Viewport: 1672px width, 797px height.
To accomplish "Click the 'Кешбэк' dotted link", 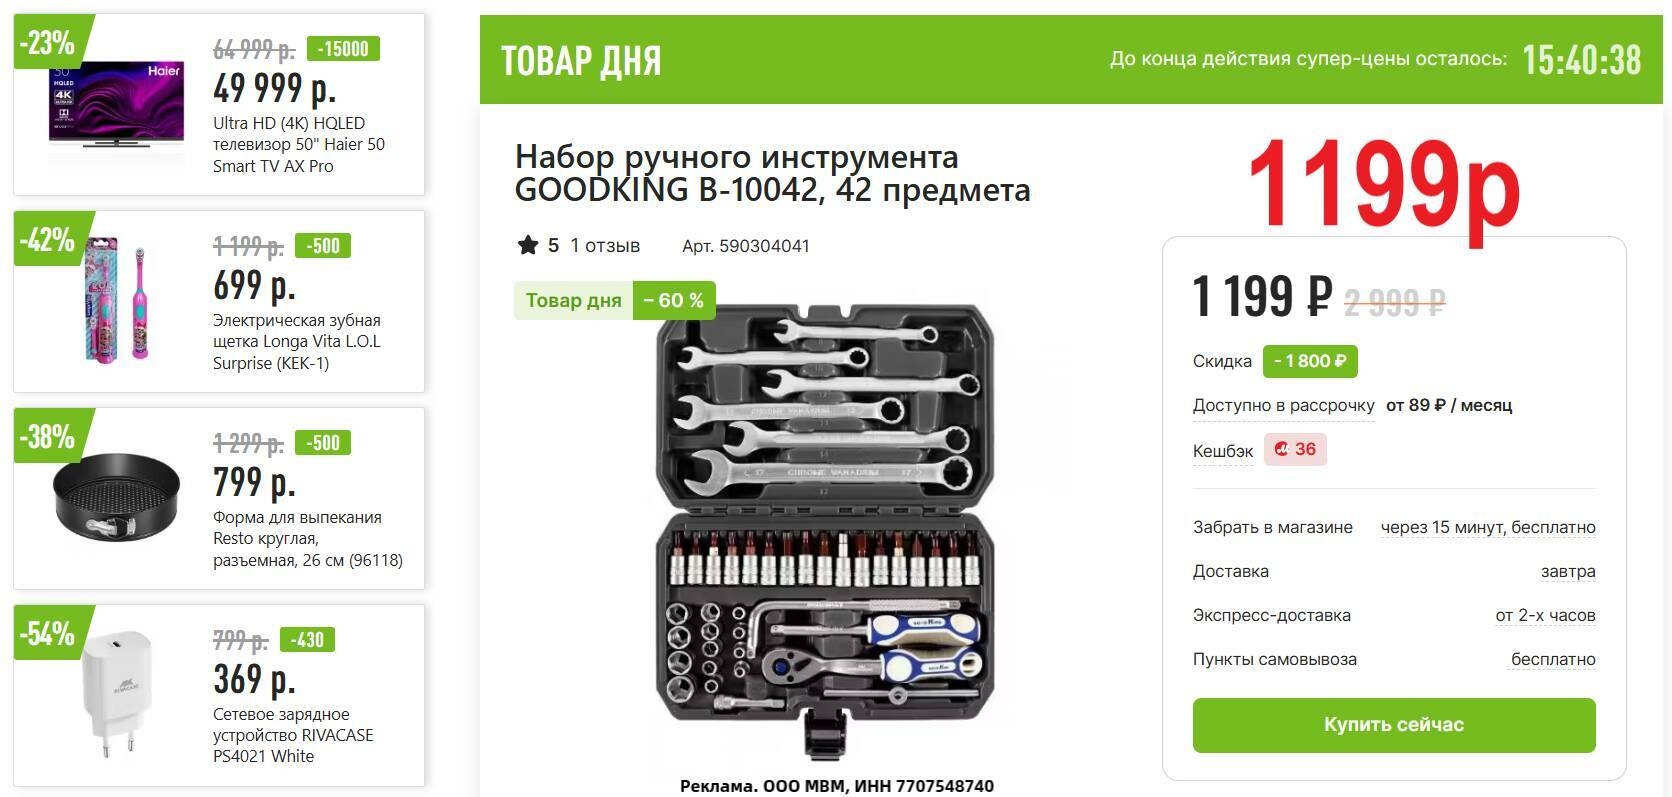I will tap(1222, 452).
